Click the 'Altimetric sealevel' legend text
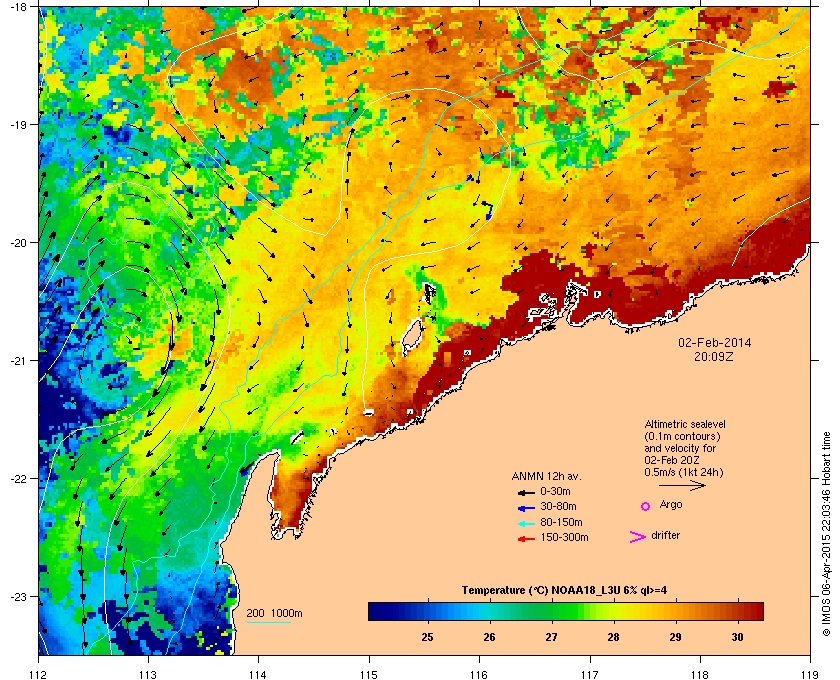This screenshot has height=680, width=840. point(685,424)
